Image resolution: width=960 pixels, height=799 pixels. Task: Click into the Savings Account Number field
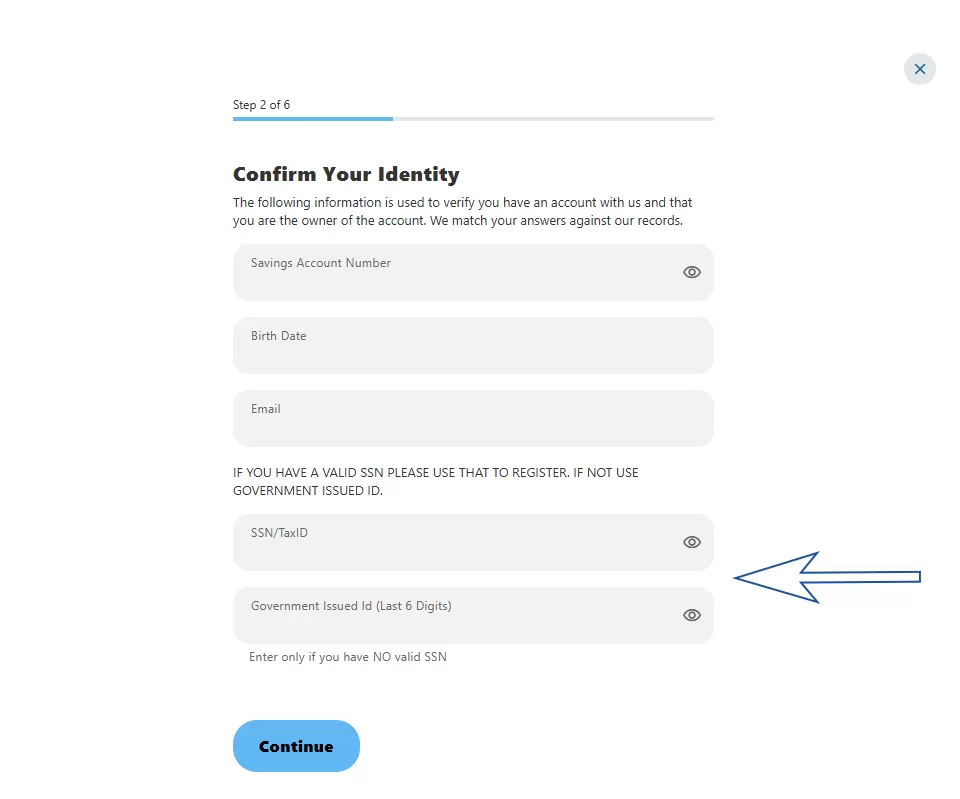pos(473,272)
